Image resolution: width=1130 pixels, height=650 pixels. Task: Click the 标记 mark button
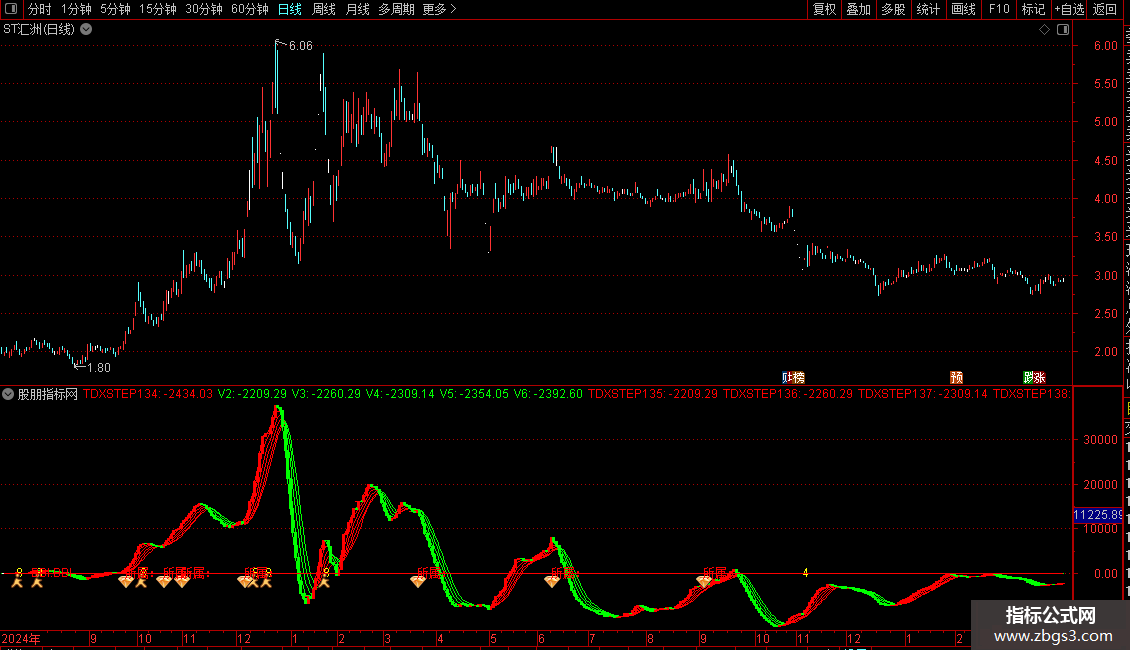(x=1033, y=9)
